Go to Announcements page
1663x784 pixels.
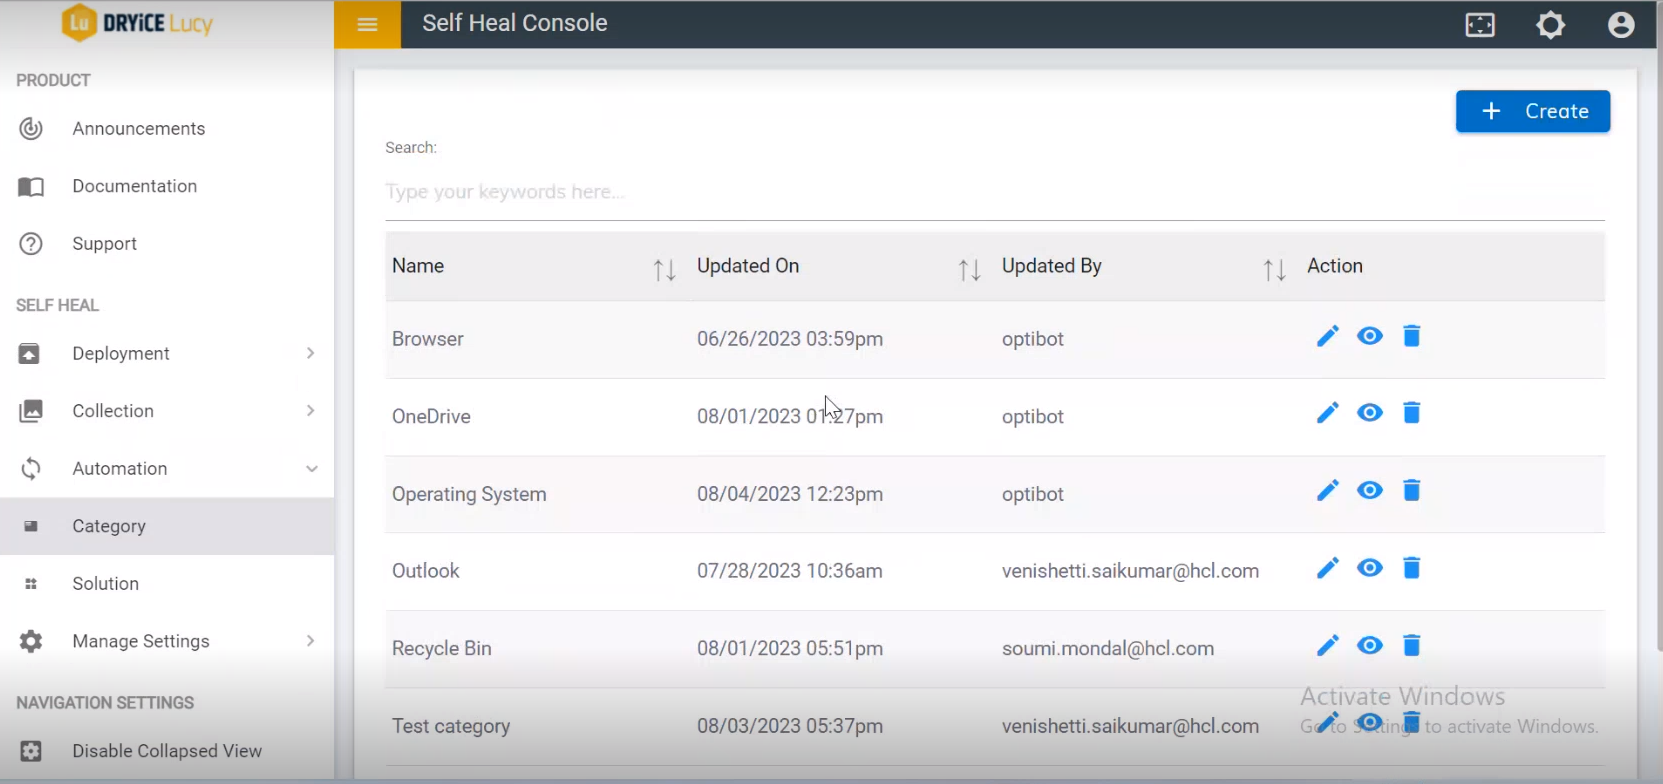pos(138,129)
